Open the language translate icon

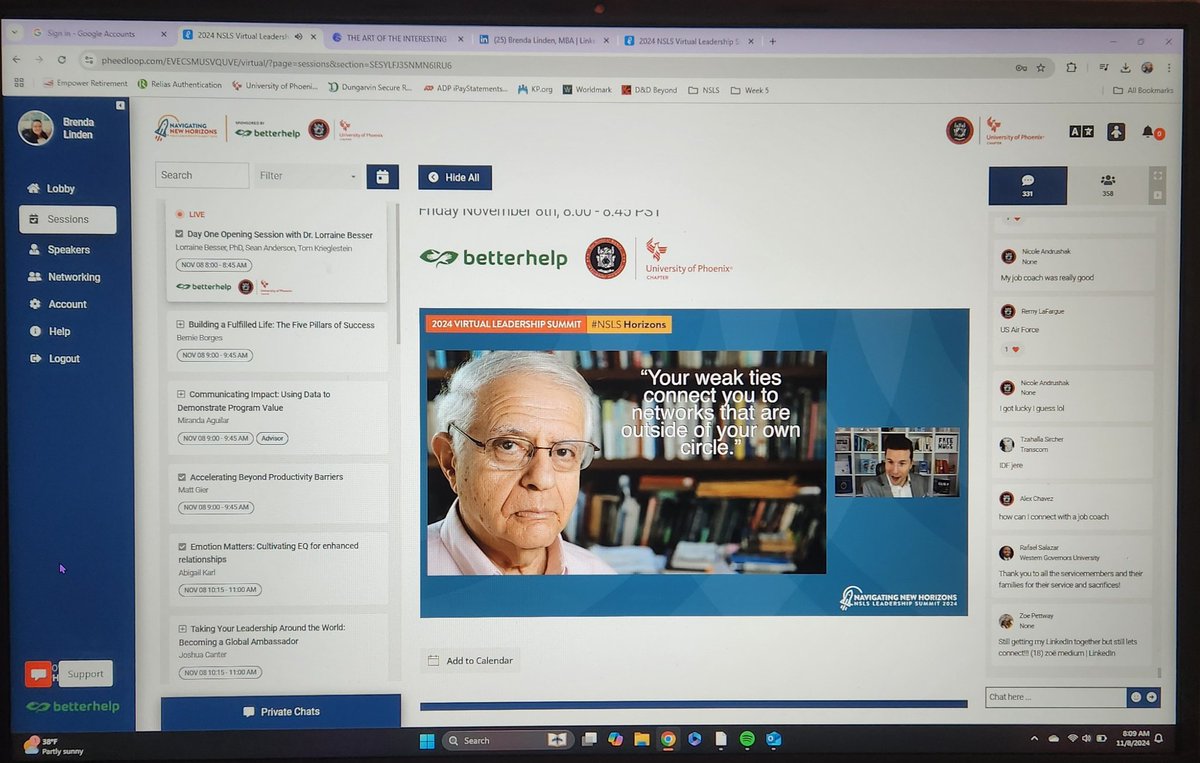coord(1081,131)
